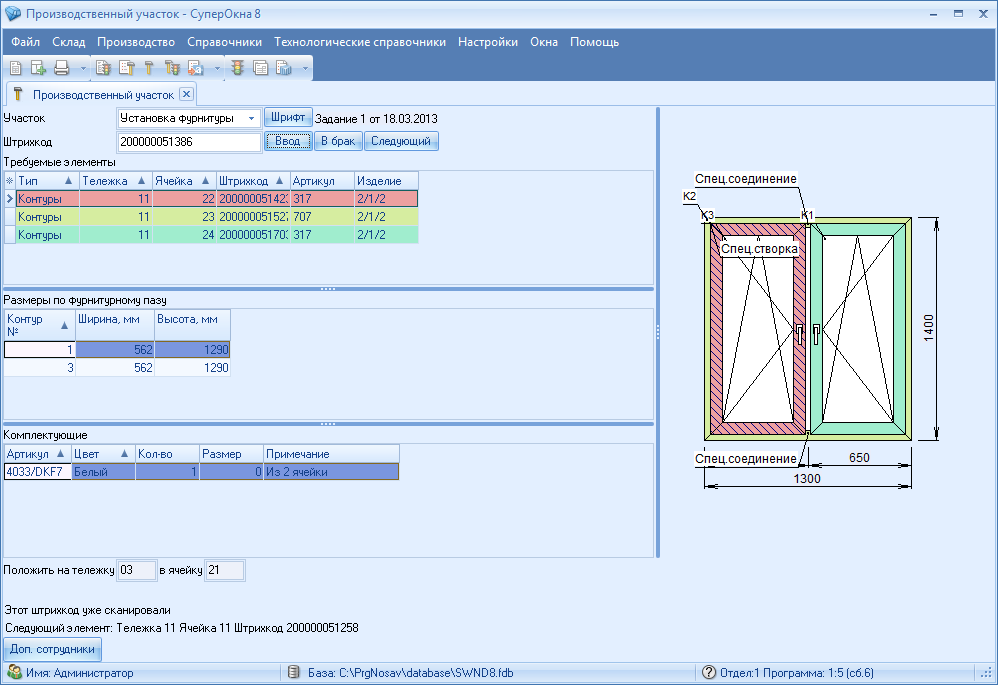Select the 4033/DKF7 article cell
Image resolution: width=998 pixels, height=685 pixels.
coord(38,472)
